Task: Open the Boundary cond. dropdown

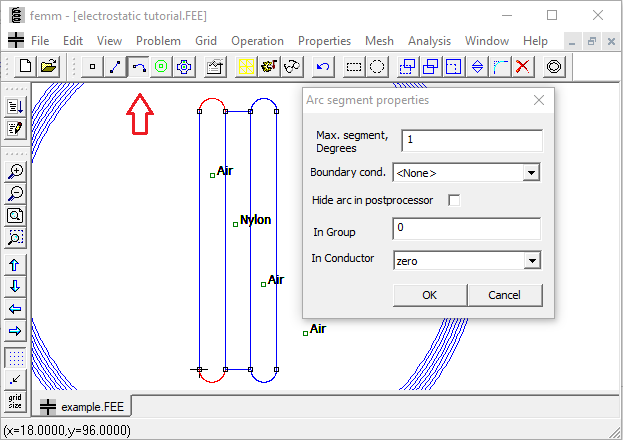Action: click(531, 173)
